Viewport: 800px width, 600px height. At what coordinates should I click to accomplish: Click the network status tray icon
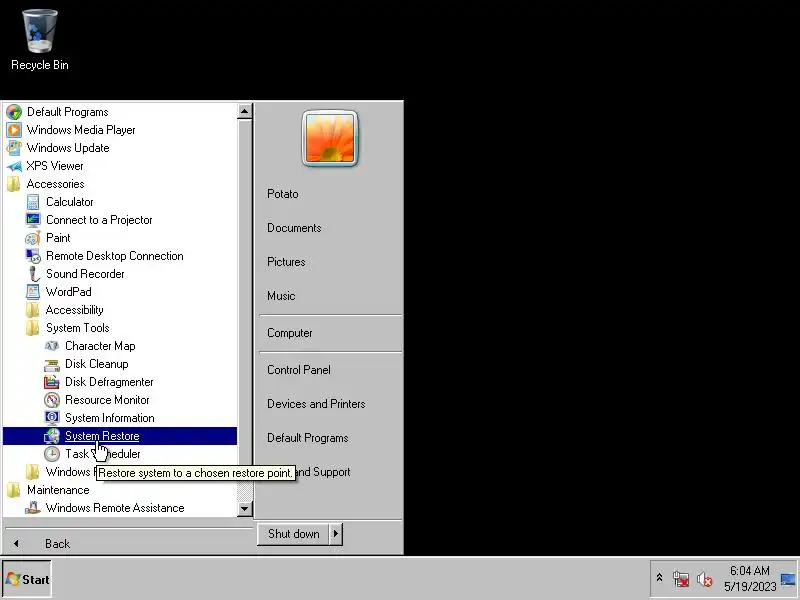(x=681, y=579)
